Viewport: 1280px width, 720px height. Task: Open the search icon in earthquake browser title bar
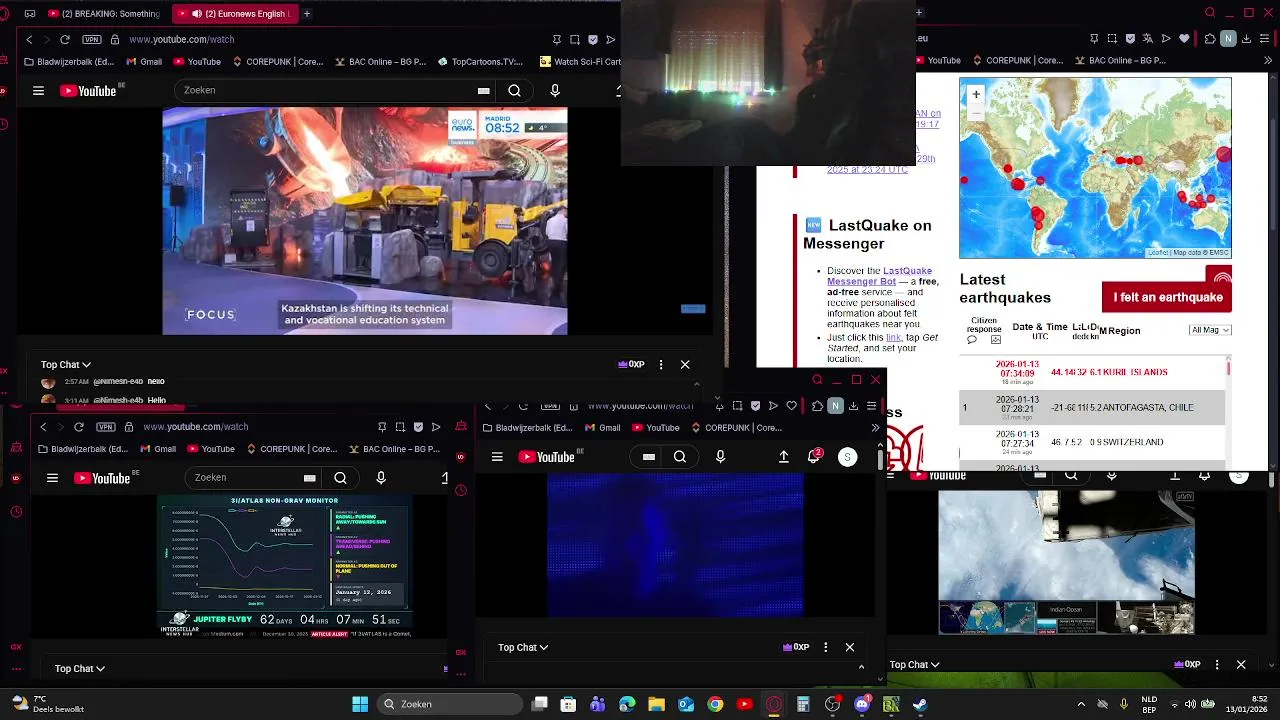point(1210,13)
